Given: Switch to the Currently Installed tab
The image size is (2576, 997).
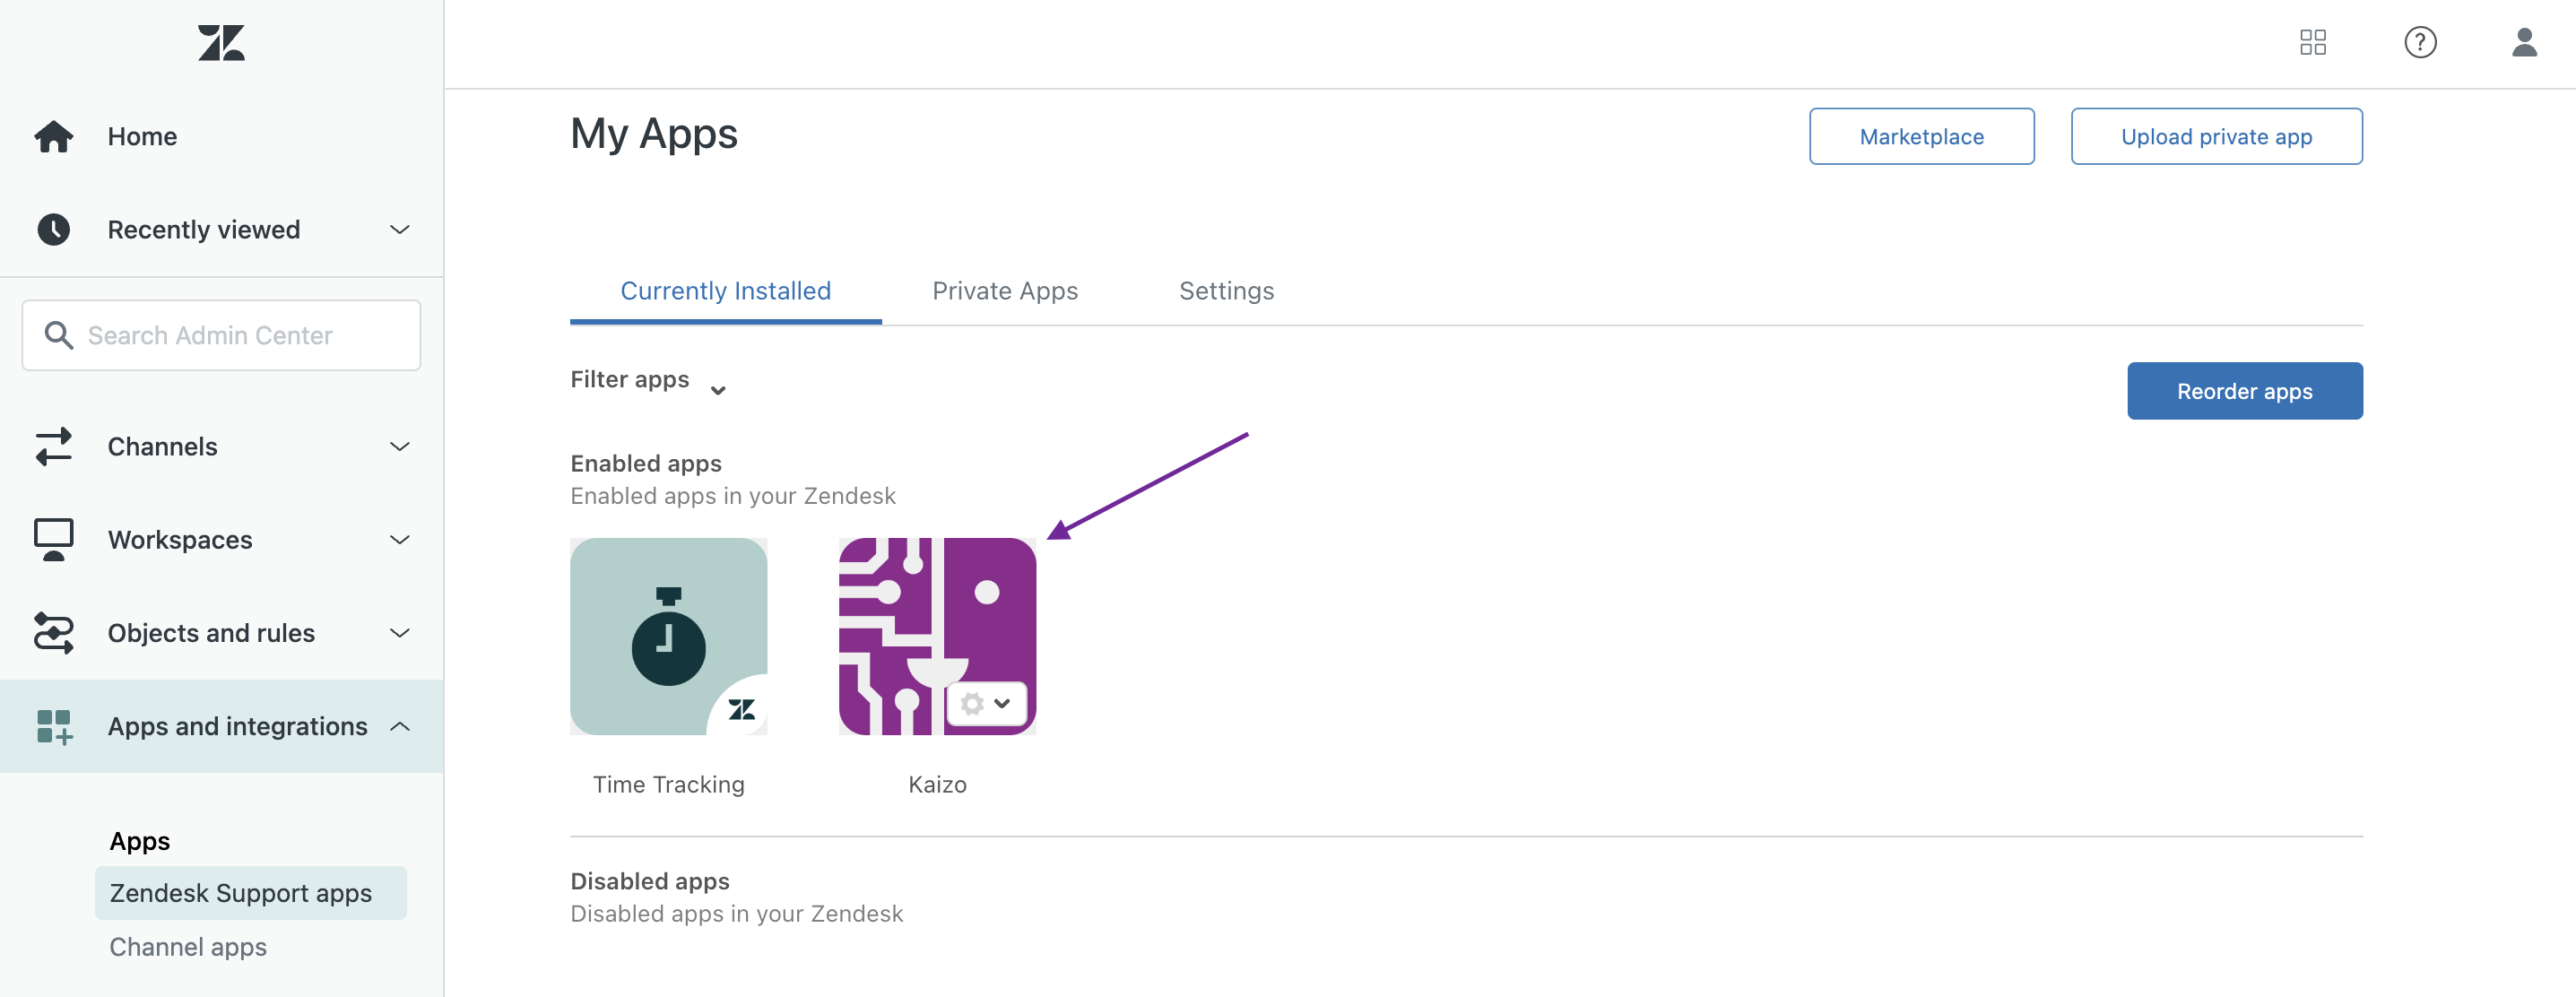Looking at the screenshot, I should click(725, 291).
